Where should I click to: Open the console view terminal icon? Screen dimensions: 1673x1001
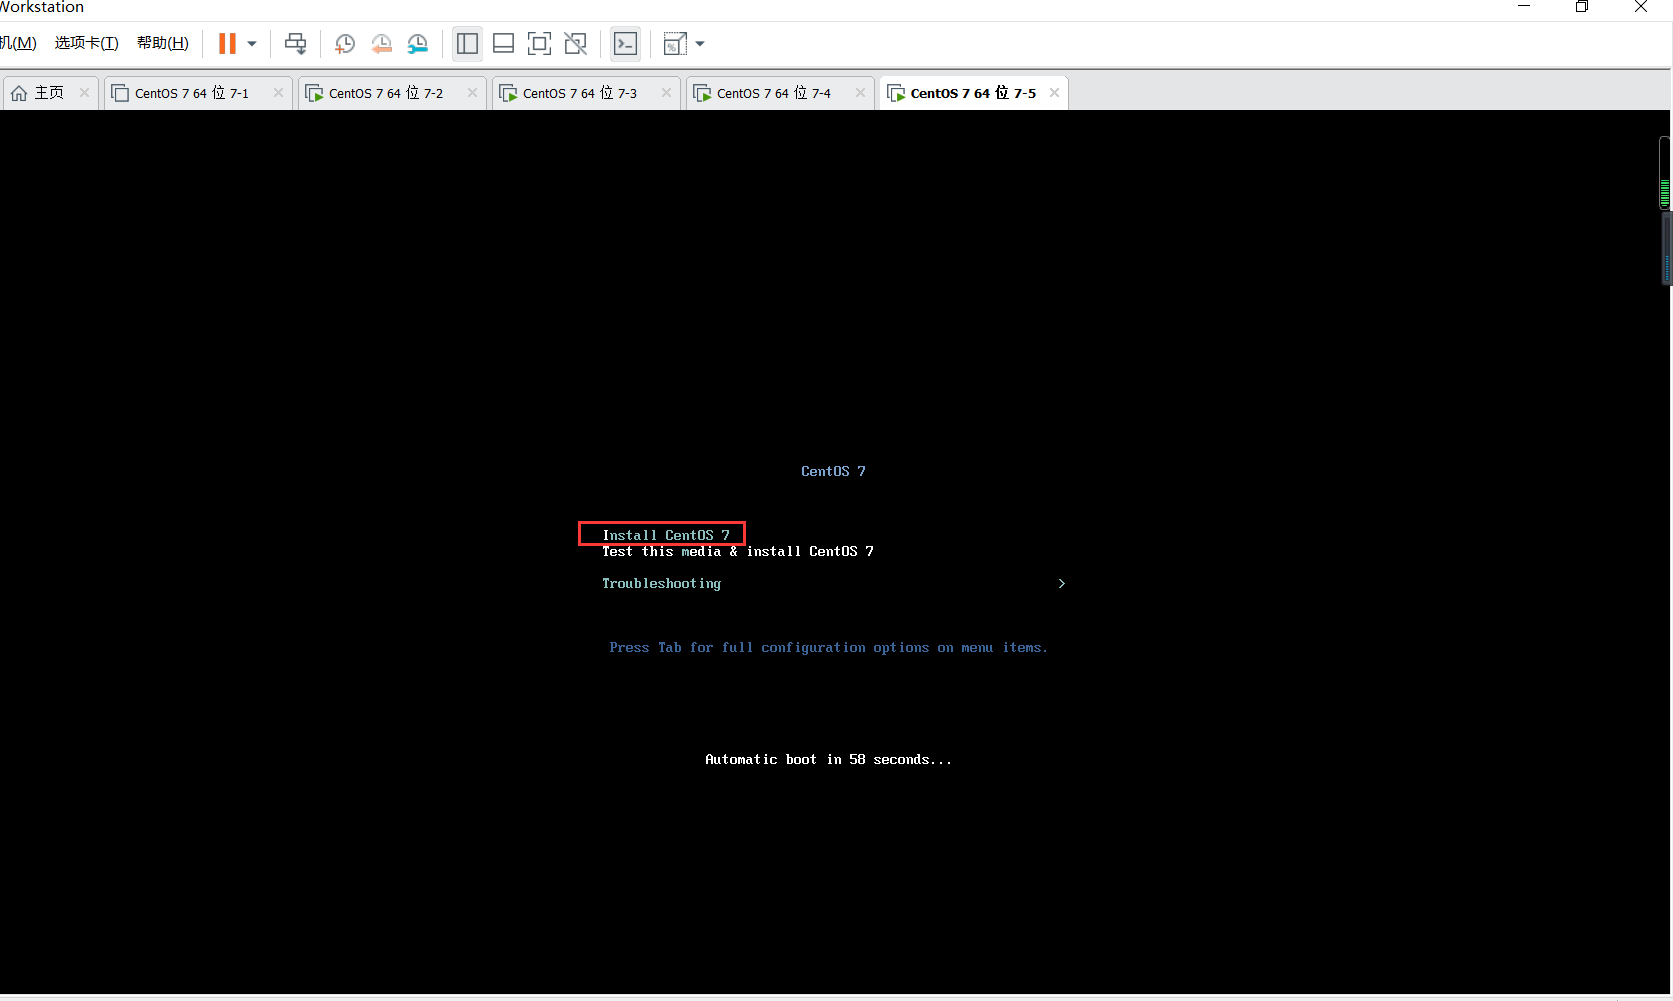tap(625, 43)
